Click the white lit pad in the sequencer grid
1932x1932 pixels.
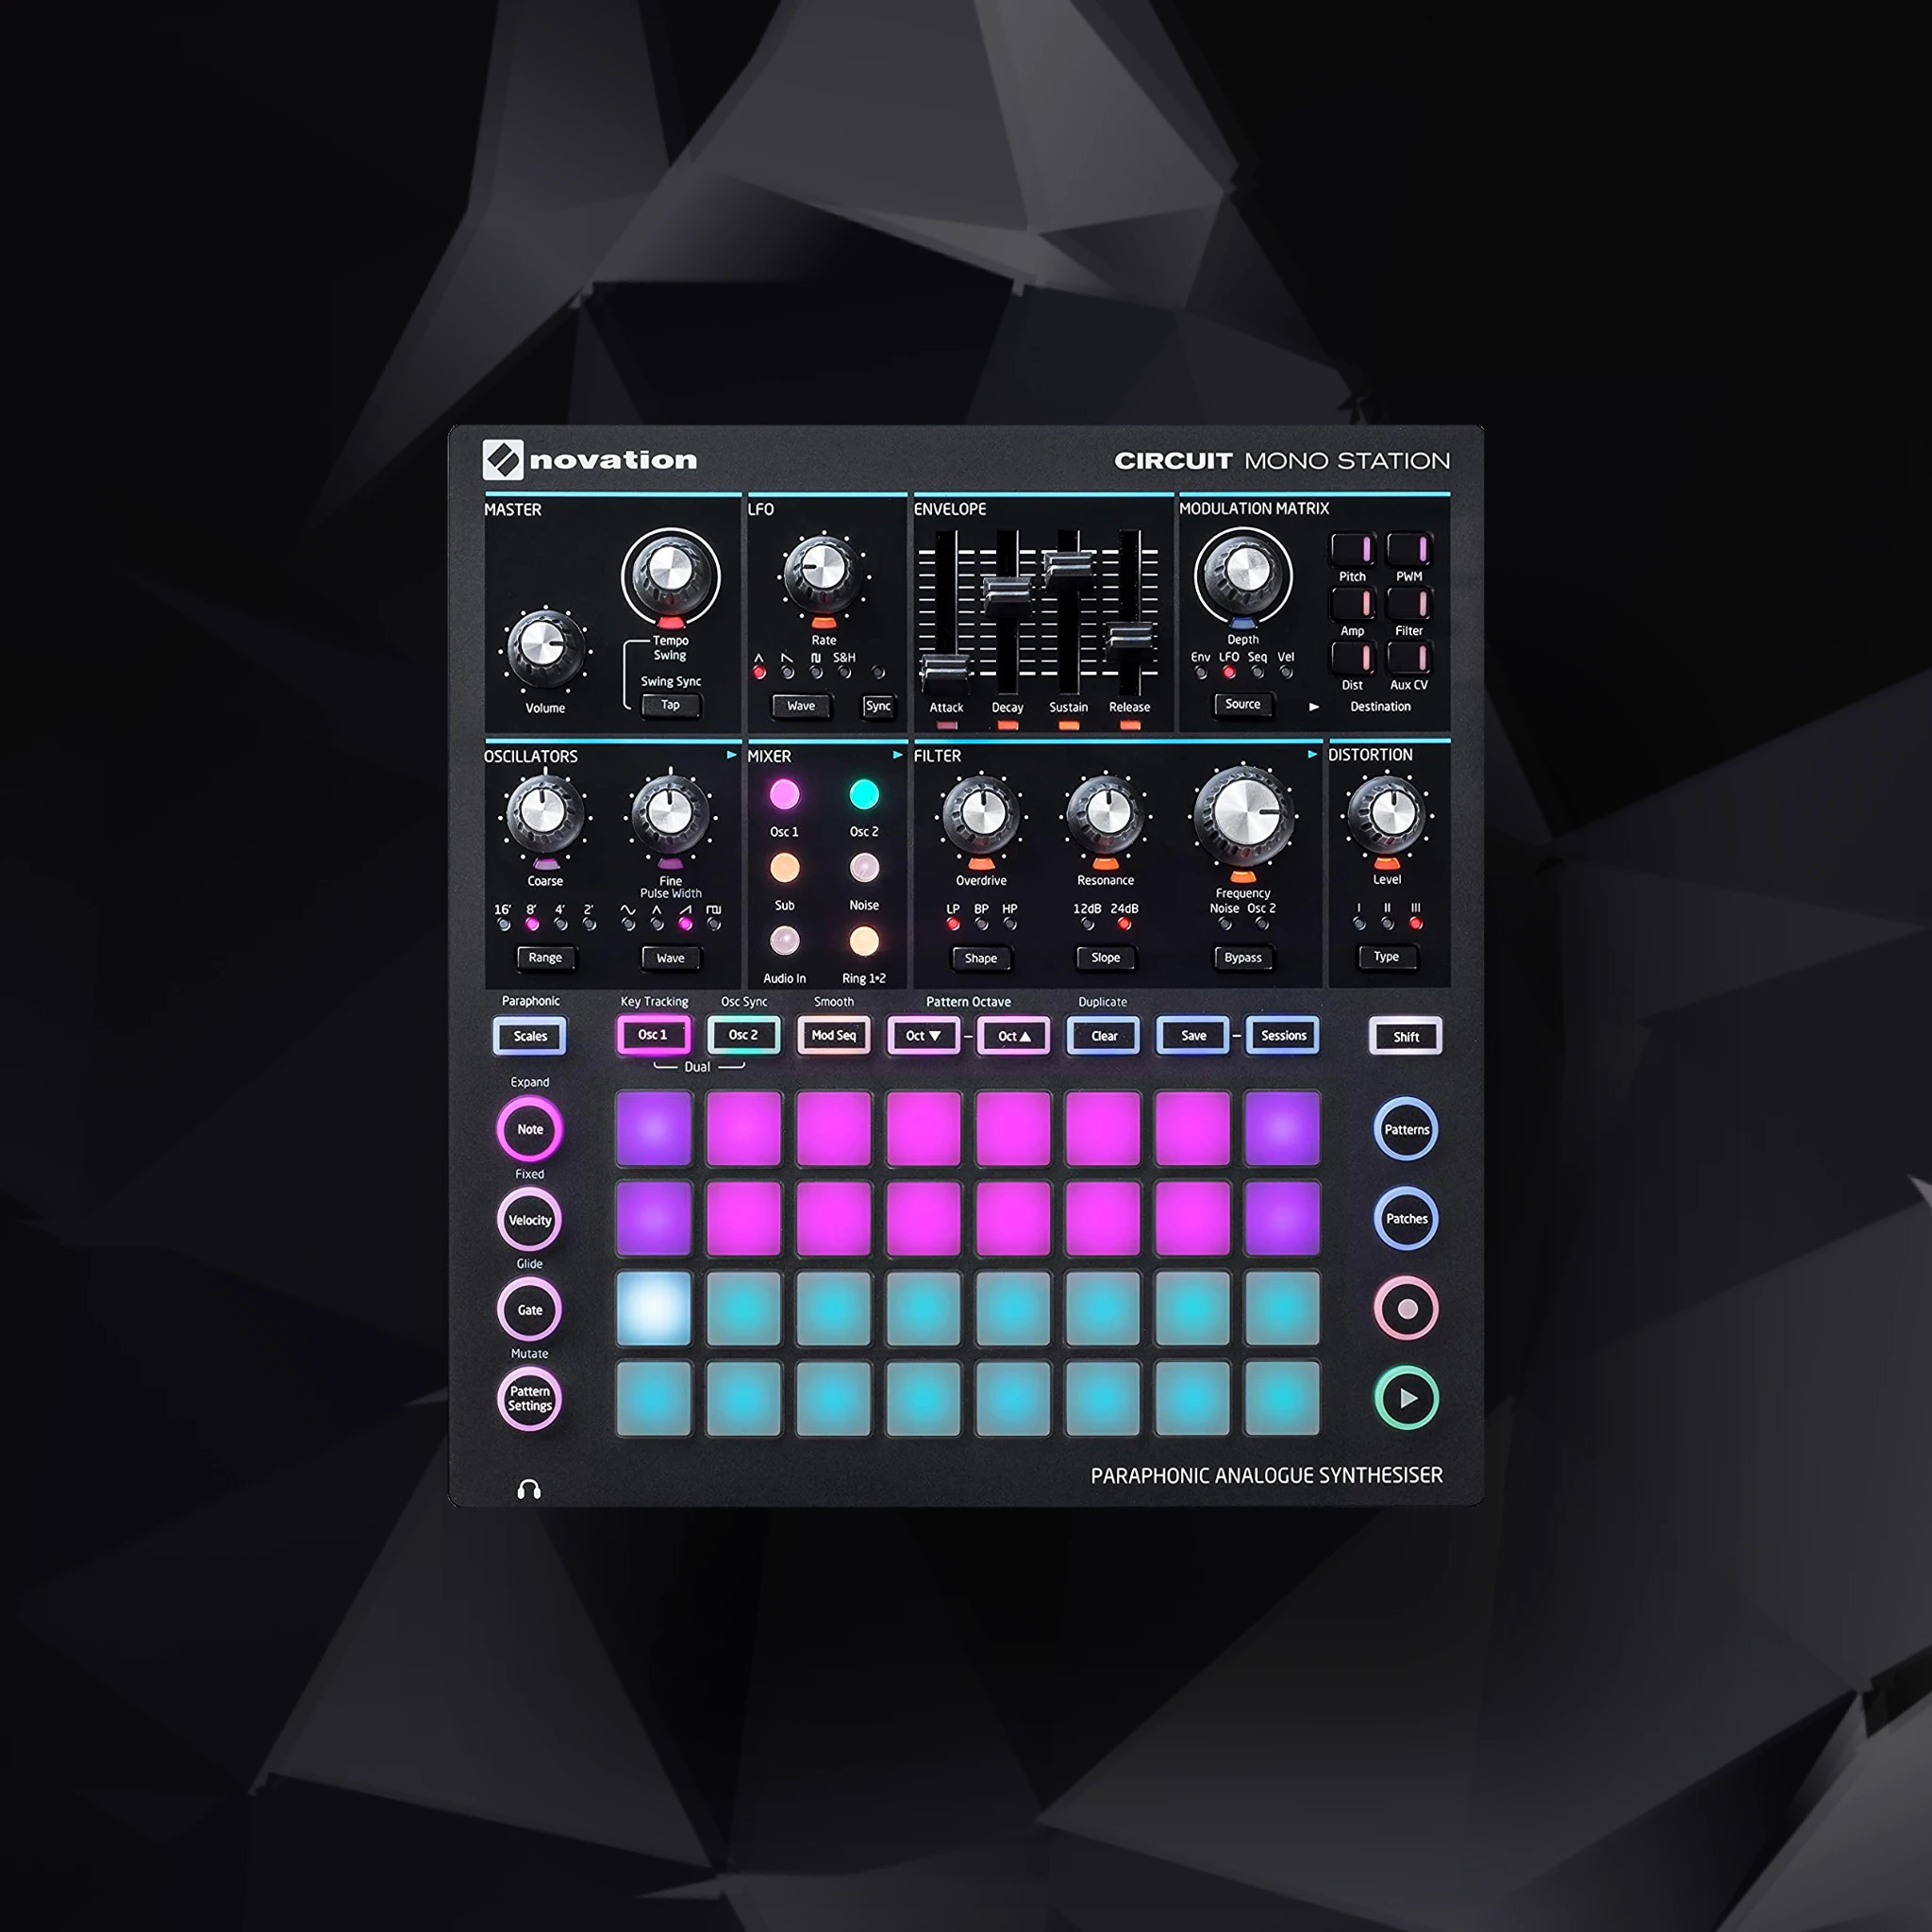point(656,1310)
